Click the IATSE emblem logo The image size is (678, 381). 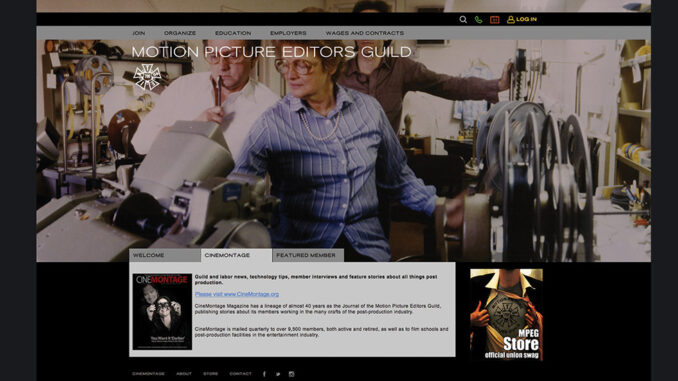point(147,77)
